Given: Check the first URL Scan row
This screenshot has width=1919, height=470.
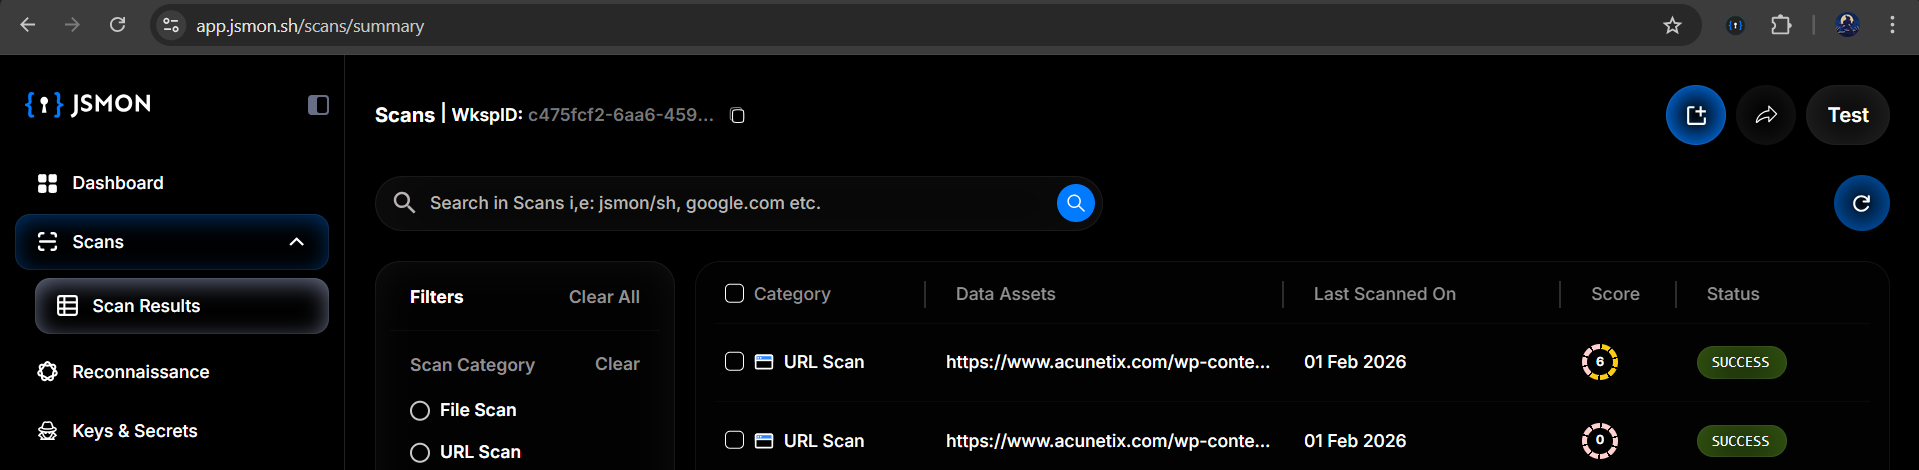Looking at the screenshot, I should click(734, 362).
